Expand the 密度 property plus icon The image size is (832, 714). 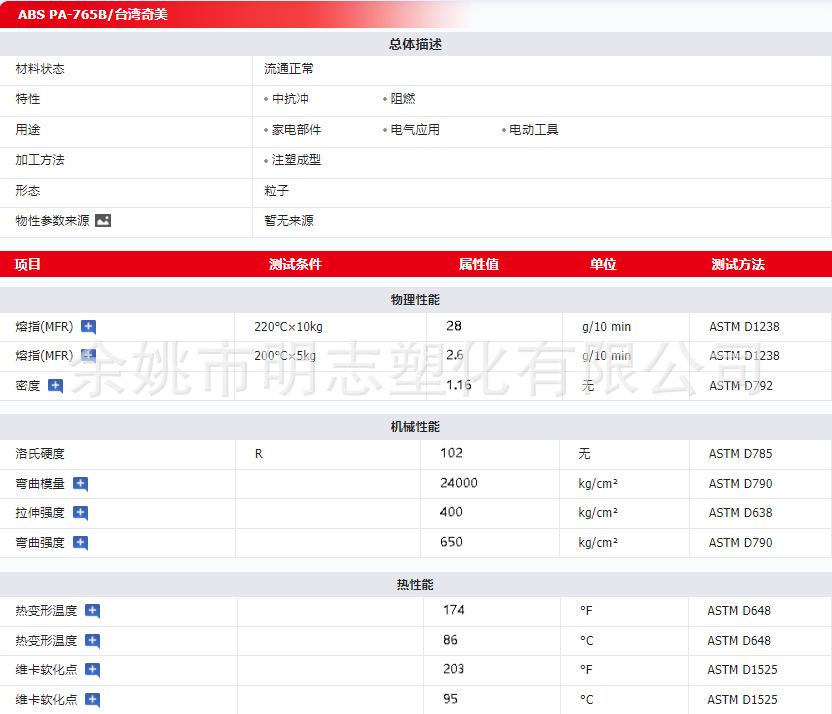pyautogui.click(x=55, y=386)
